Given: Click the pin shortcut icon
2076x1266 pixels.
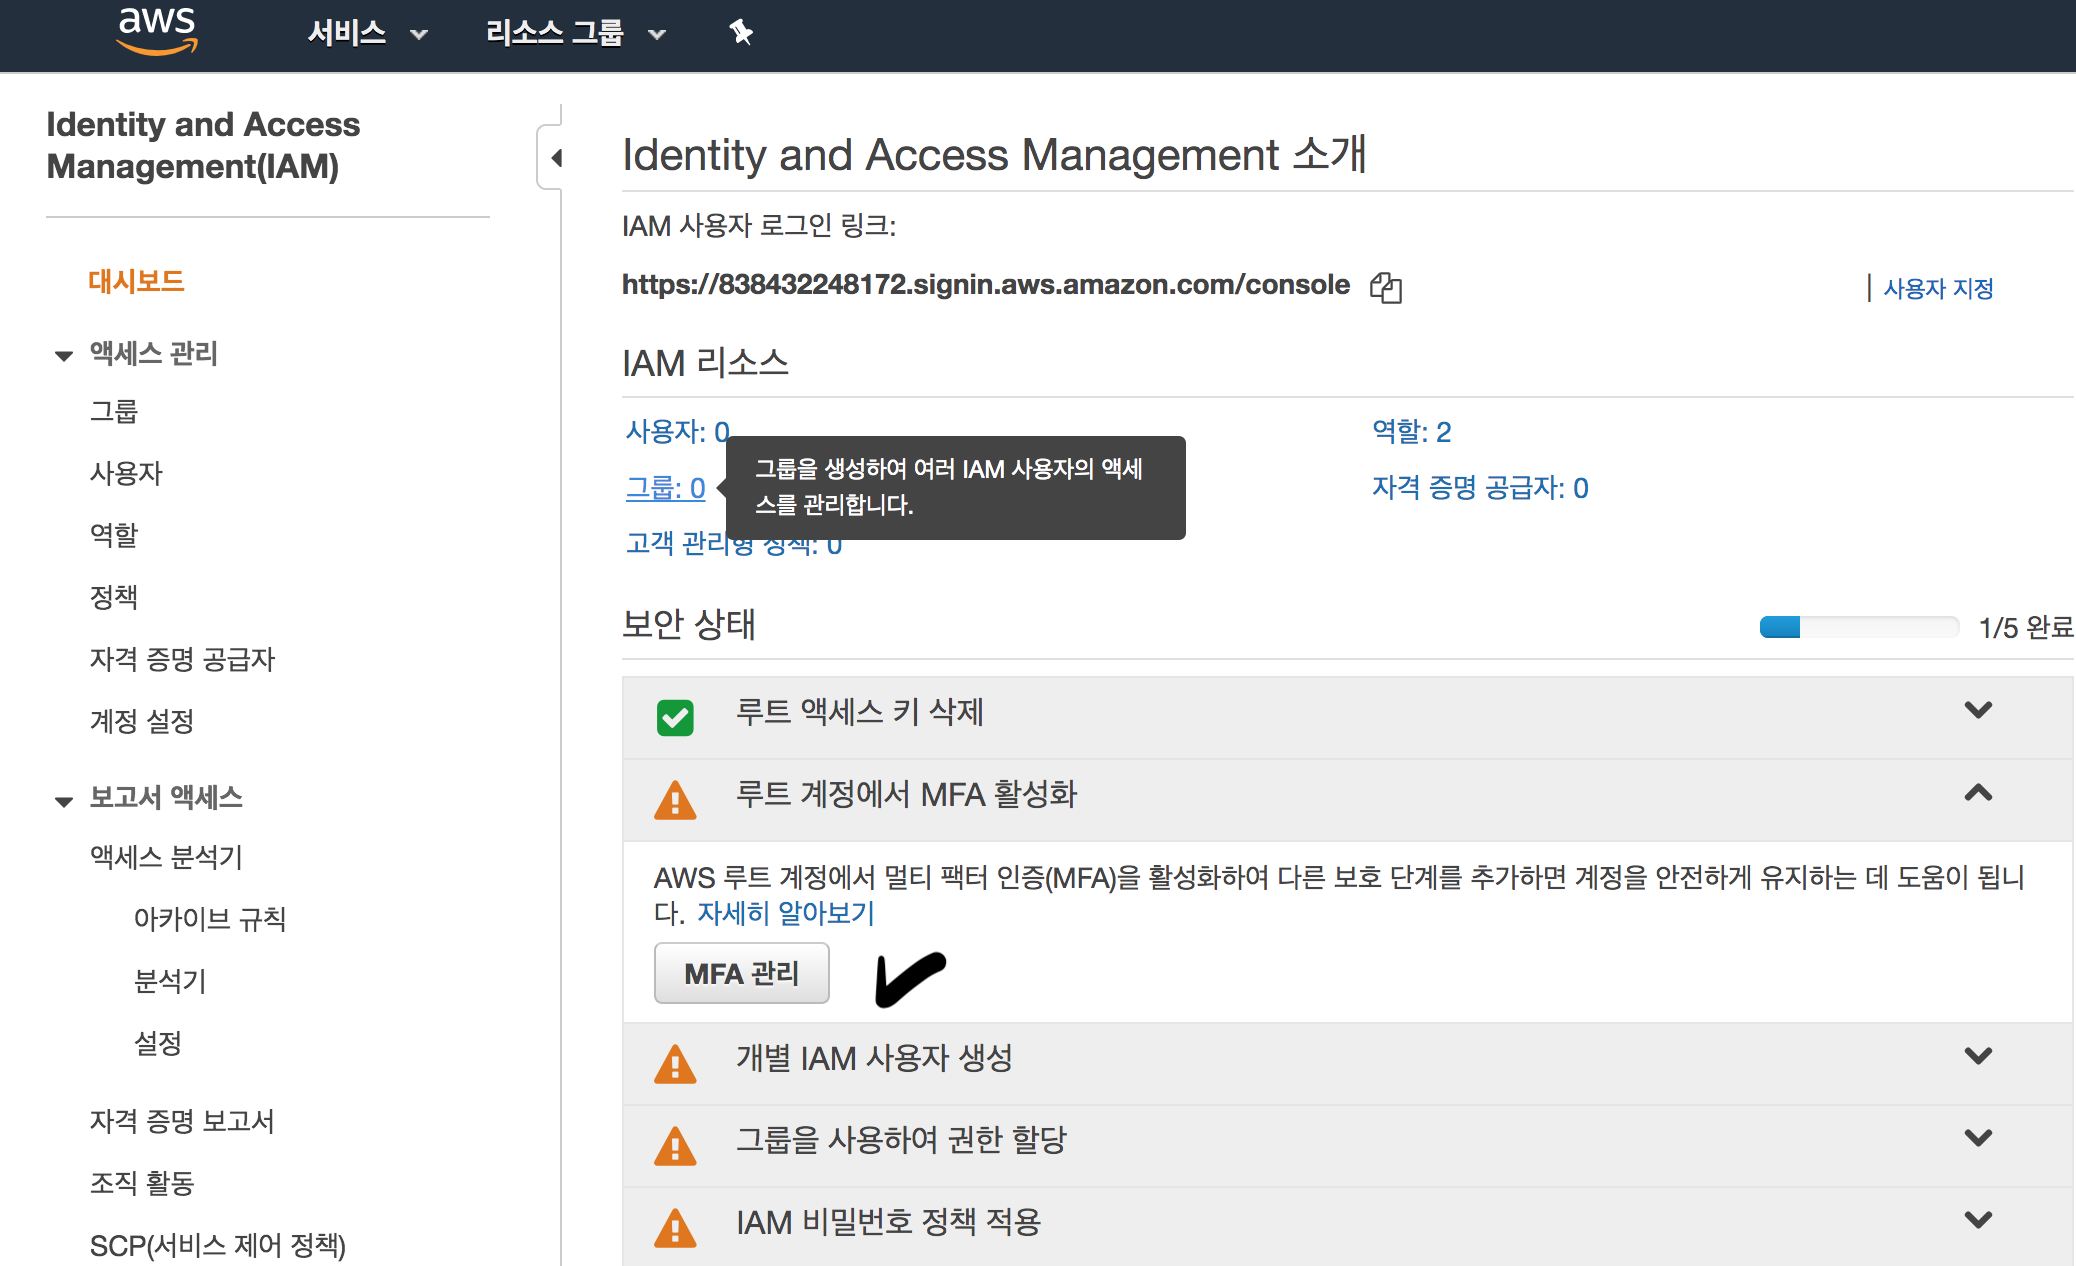Looking at the screenshot, I should [740, 32].
